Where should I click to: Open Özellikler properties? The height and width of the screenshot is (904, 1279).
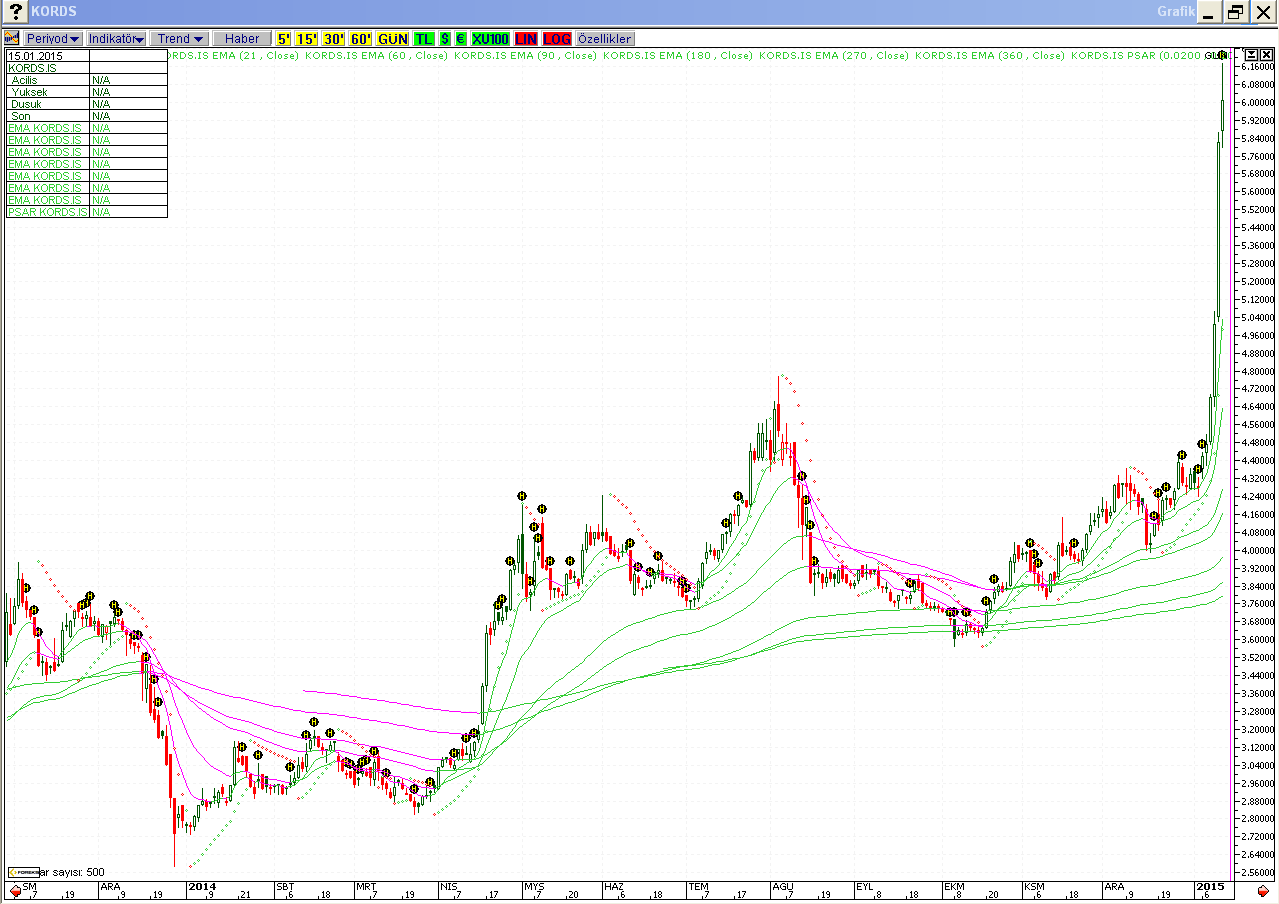point(605,39)
